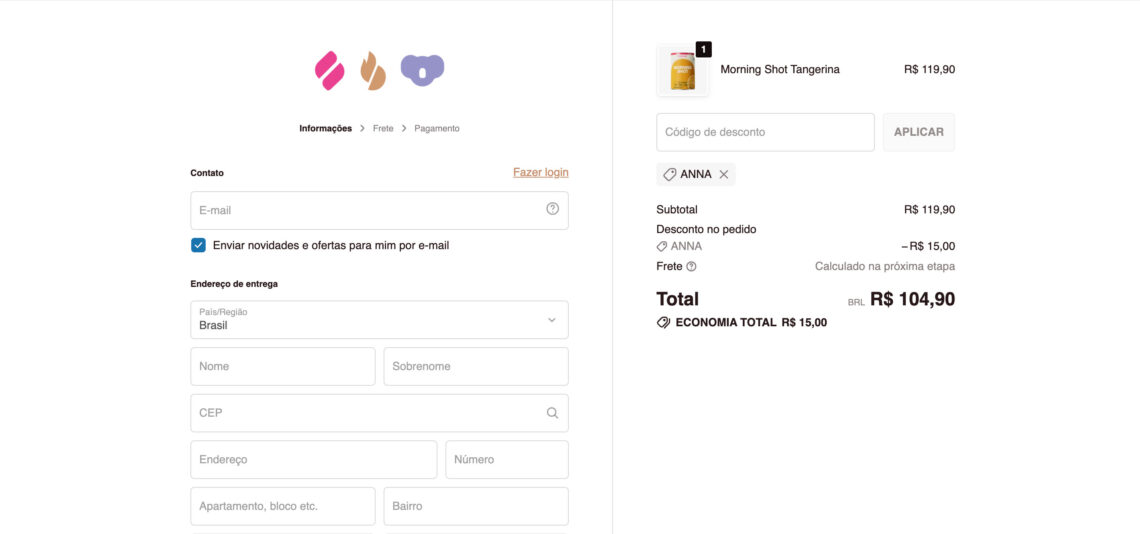
Task: Focus the Bairro input field
Action: (x=476, y=506)
